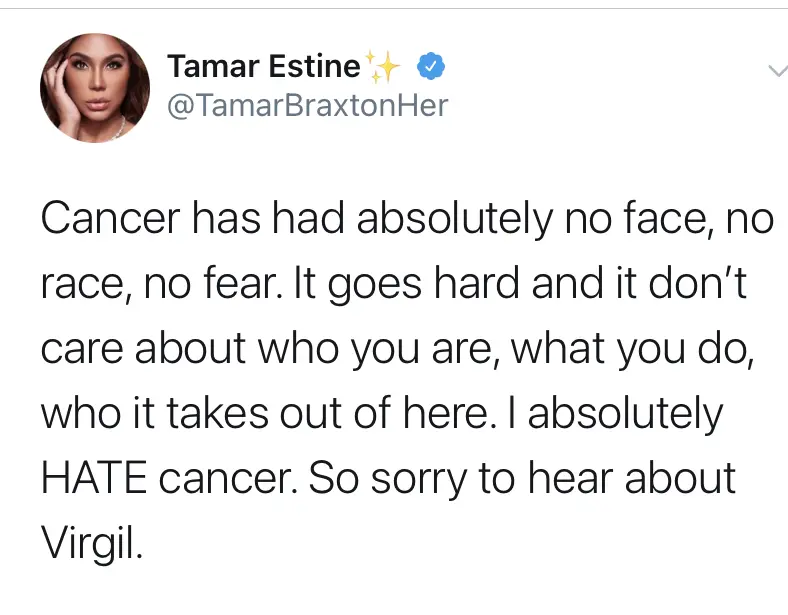Click the display name Tamar Estine
The image size is (788, 615).
263,67
